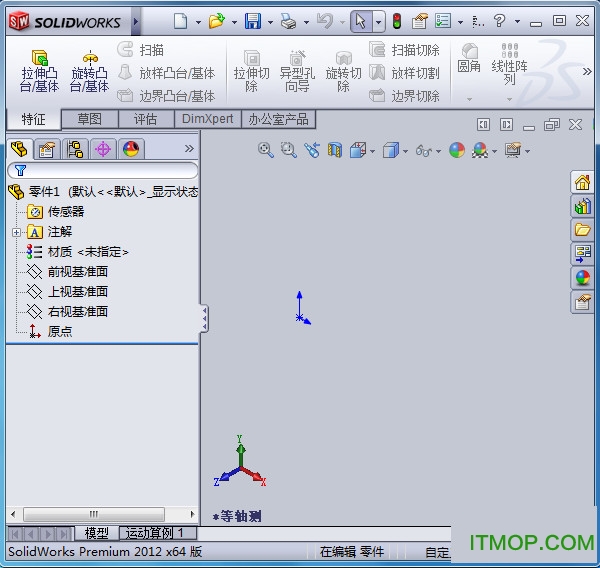Switch to 草图 tab
This screenshot has width=600, height=568.
tap(90, 119)
